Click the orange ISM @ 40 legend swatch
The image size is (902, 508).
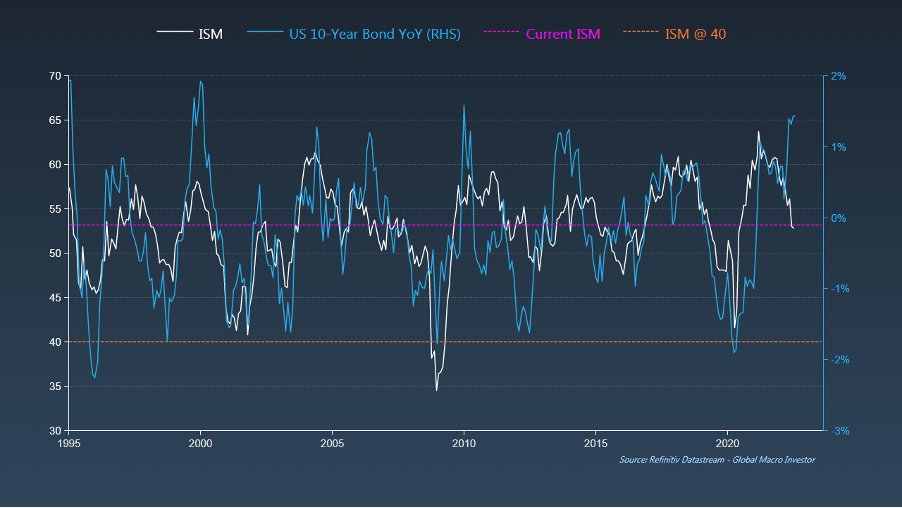click(640, 34)
